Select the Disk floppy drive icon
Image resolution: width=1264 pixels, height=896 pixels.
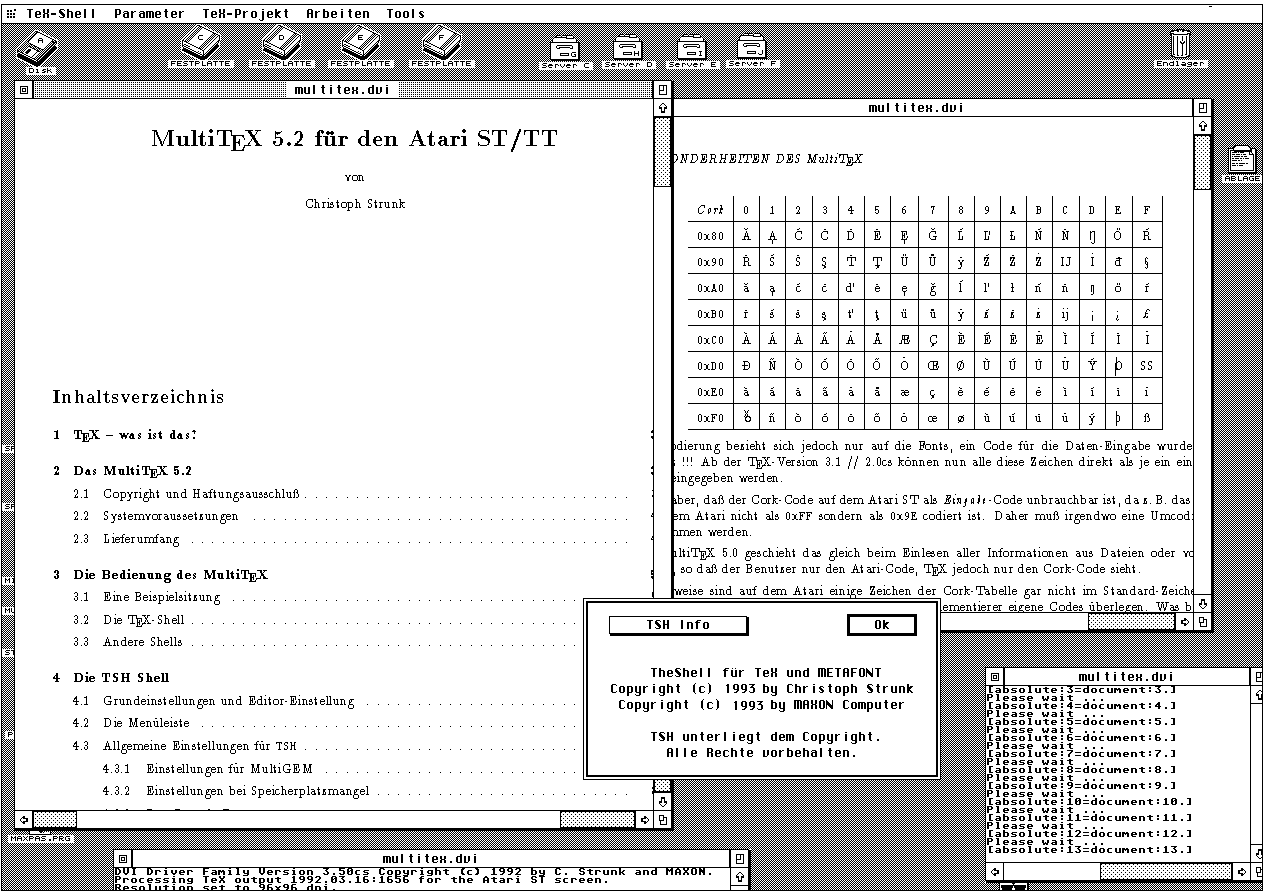(40, 52)
